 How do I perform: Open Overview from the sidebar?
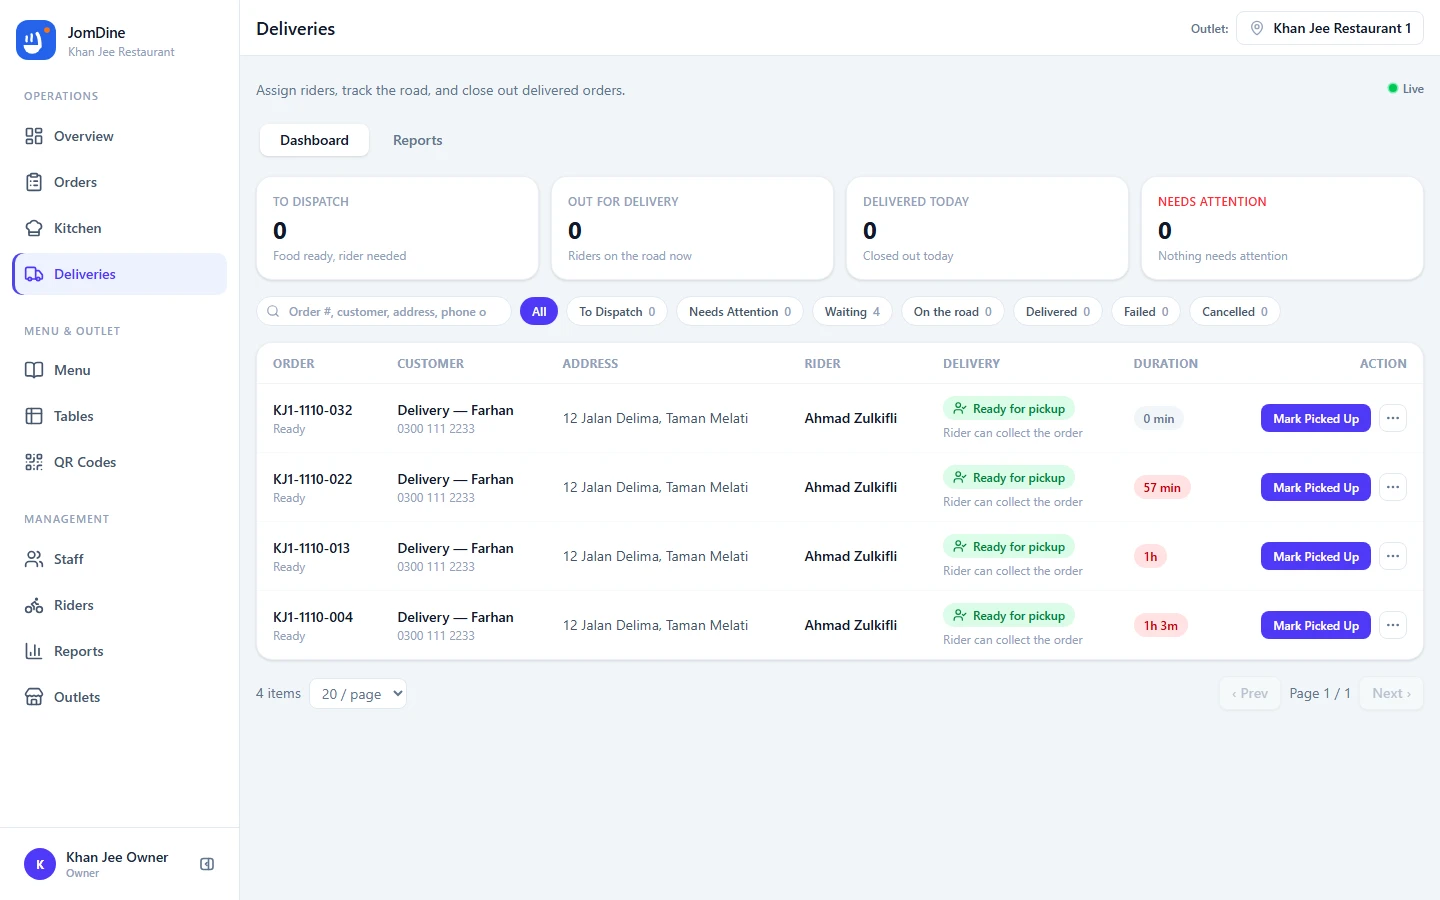(119, 136)
